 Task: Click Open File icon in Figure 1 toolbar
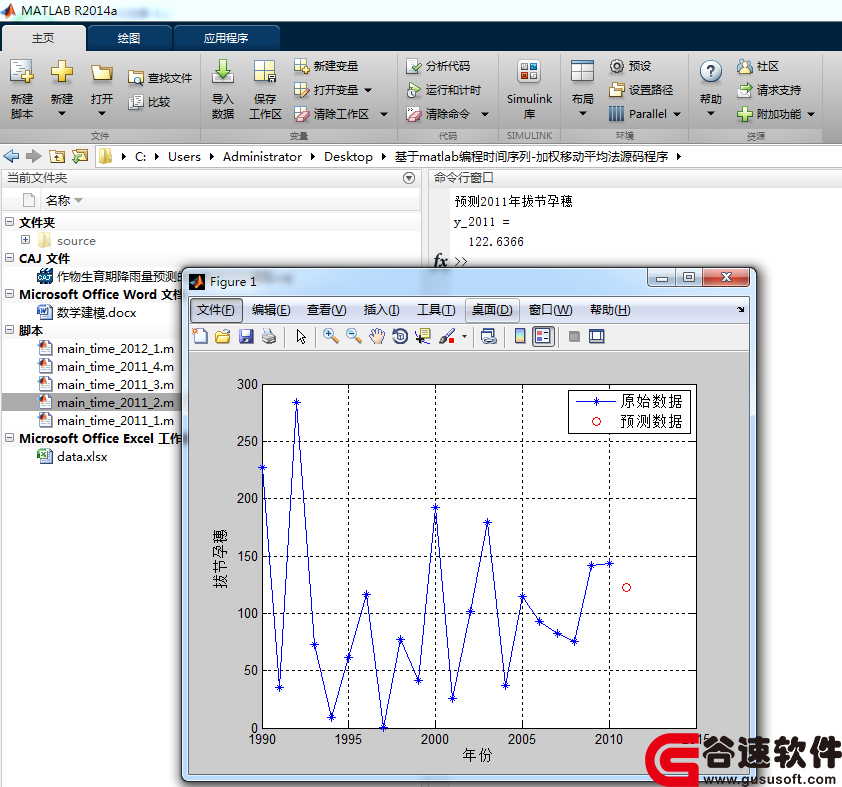coord(223,337)
